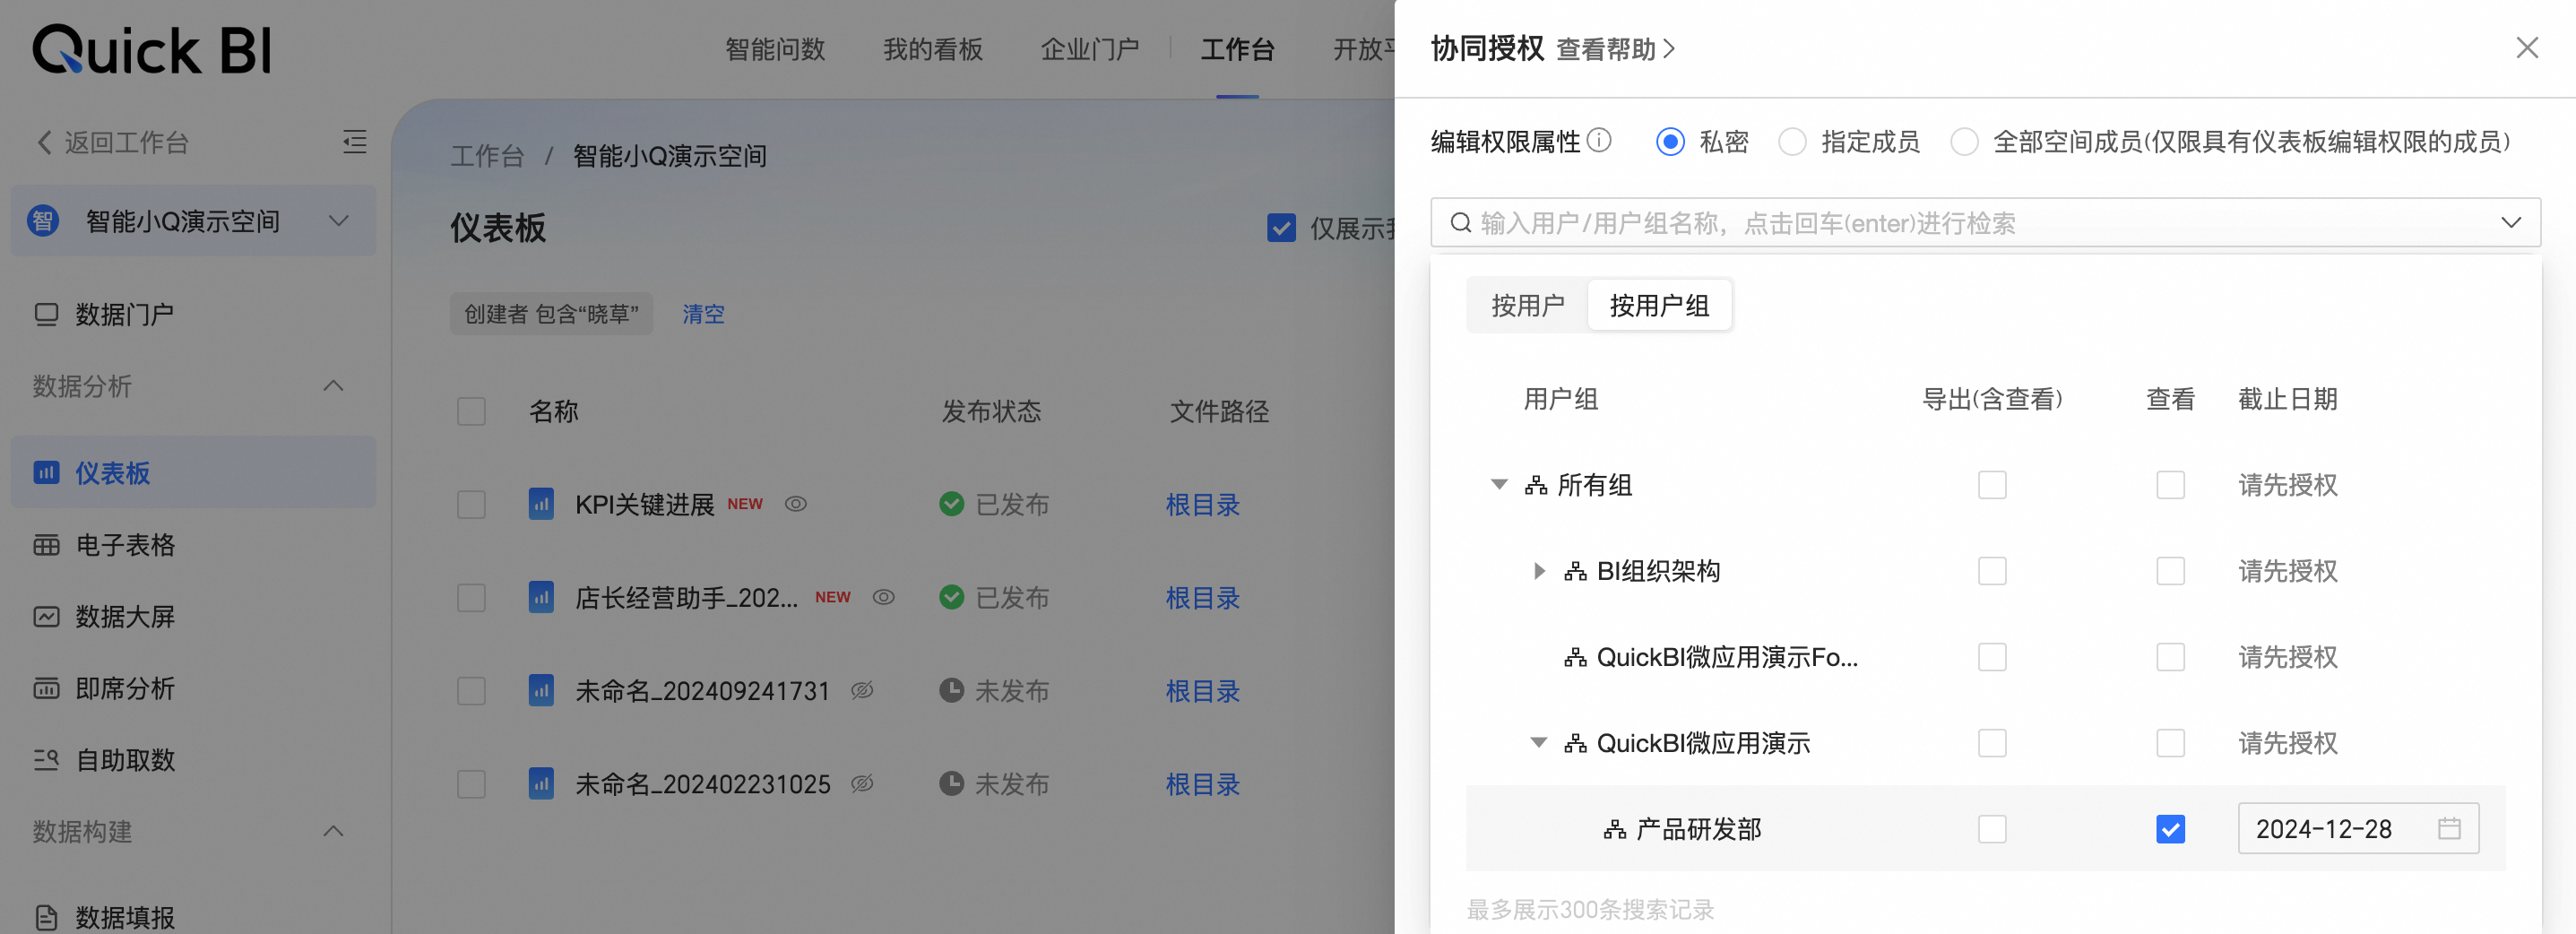Click 根目录 link for 未命名_202402231025
2576x934 pixels.
1203,783
